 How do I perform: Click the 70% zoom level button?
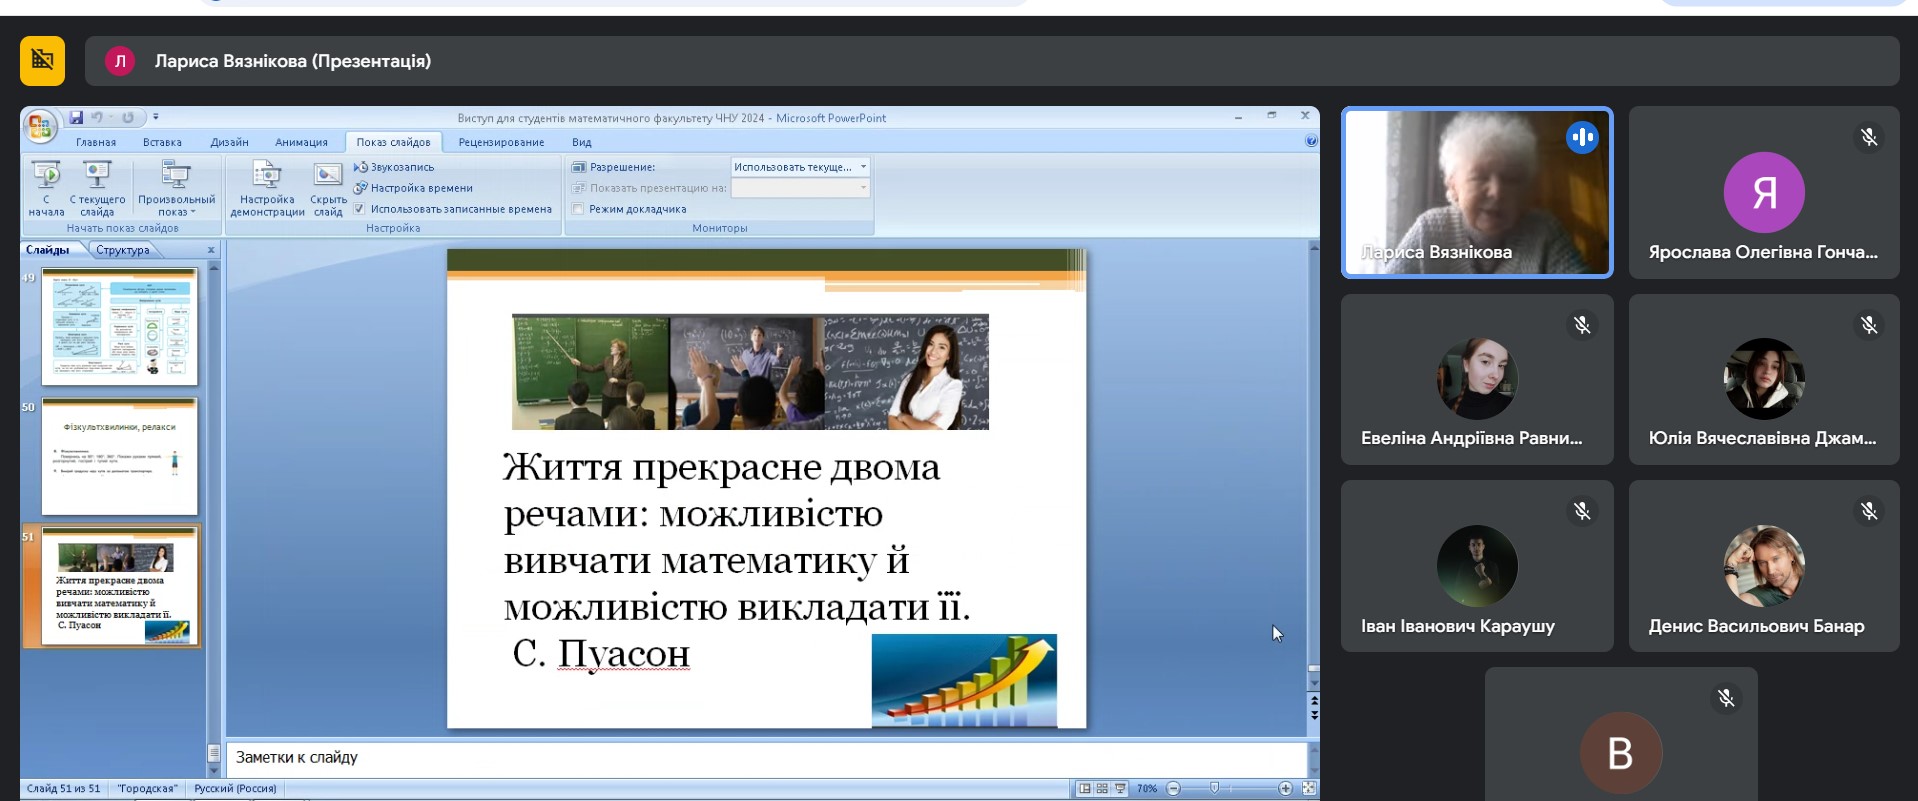[x=1147, y=789]
